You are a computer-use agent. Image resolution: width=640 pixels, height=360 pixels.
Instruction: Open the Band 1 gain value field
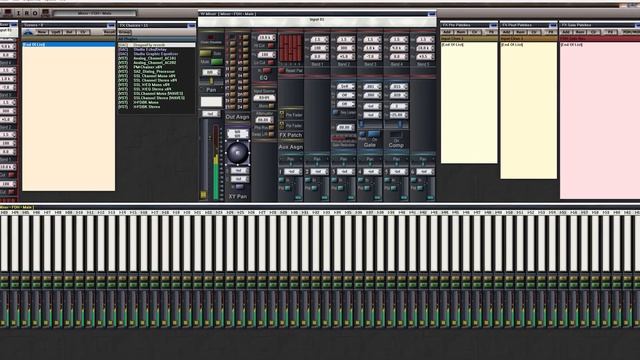click(319, 57)
